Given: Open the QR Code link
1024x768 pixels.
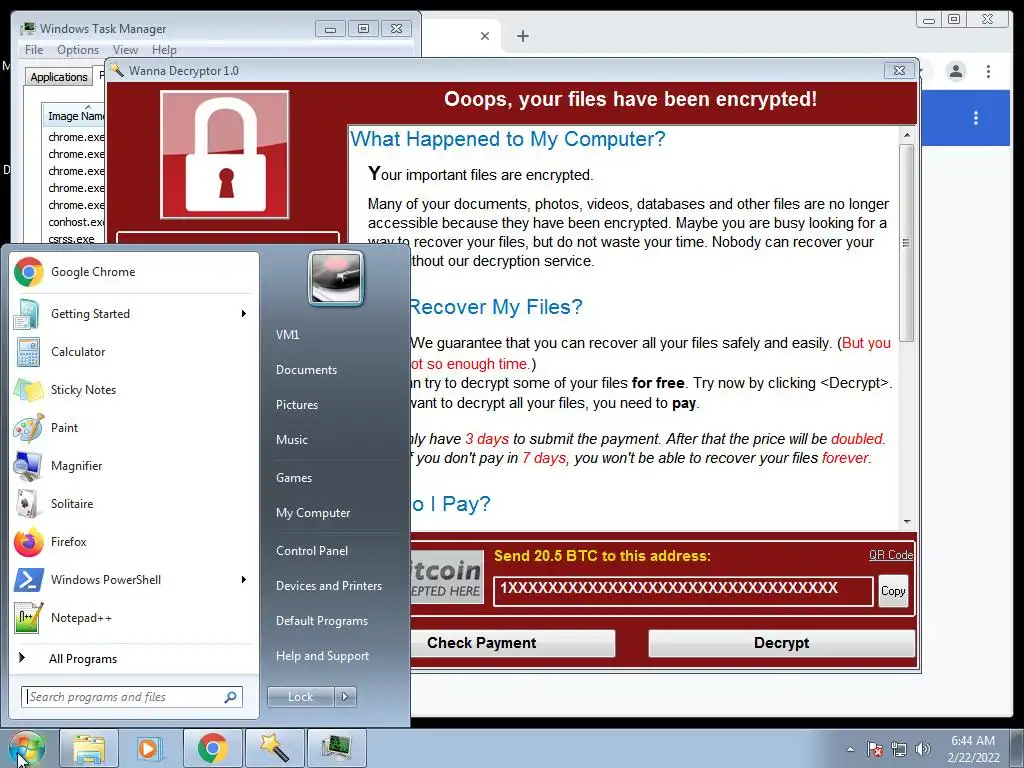Looking at the screenshot, I should pos(891,554).
